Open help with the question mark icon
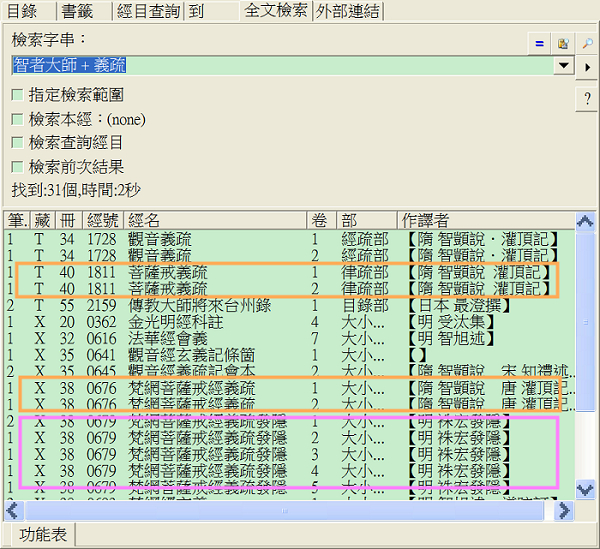Viewport: 600px width, 549px height. point(587,99)
